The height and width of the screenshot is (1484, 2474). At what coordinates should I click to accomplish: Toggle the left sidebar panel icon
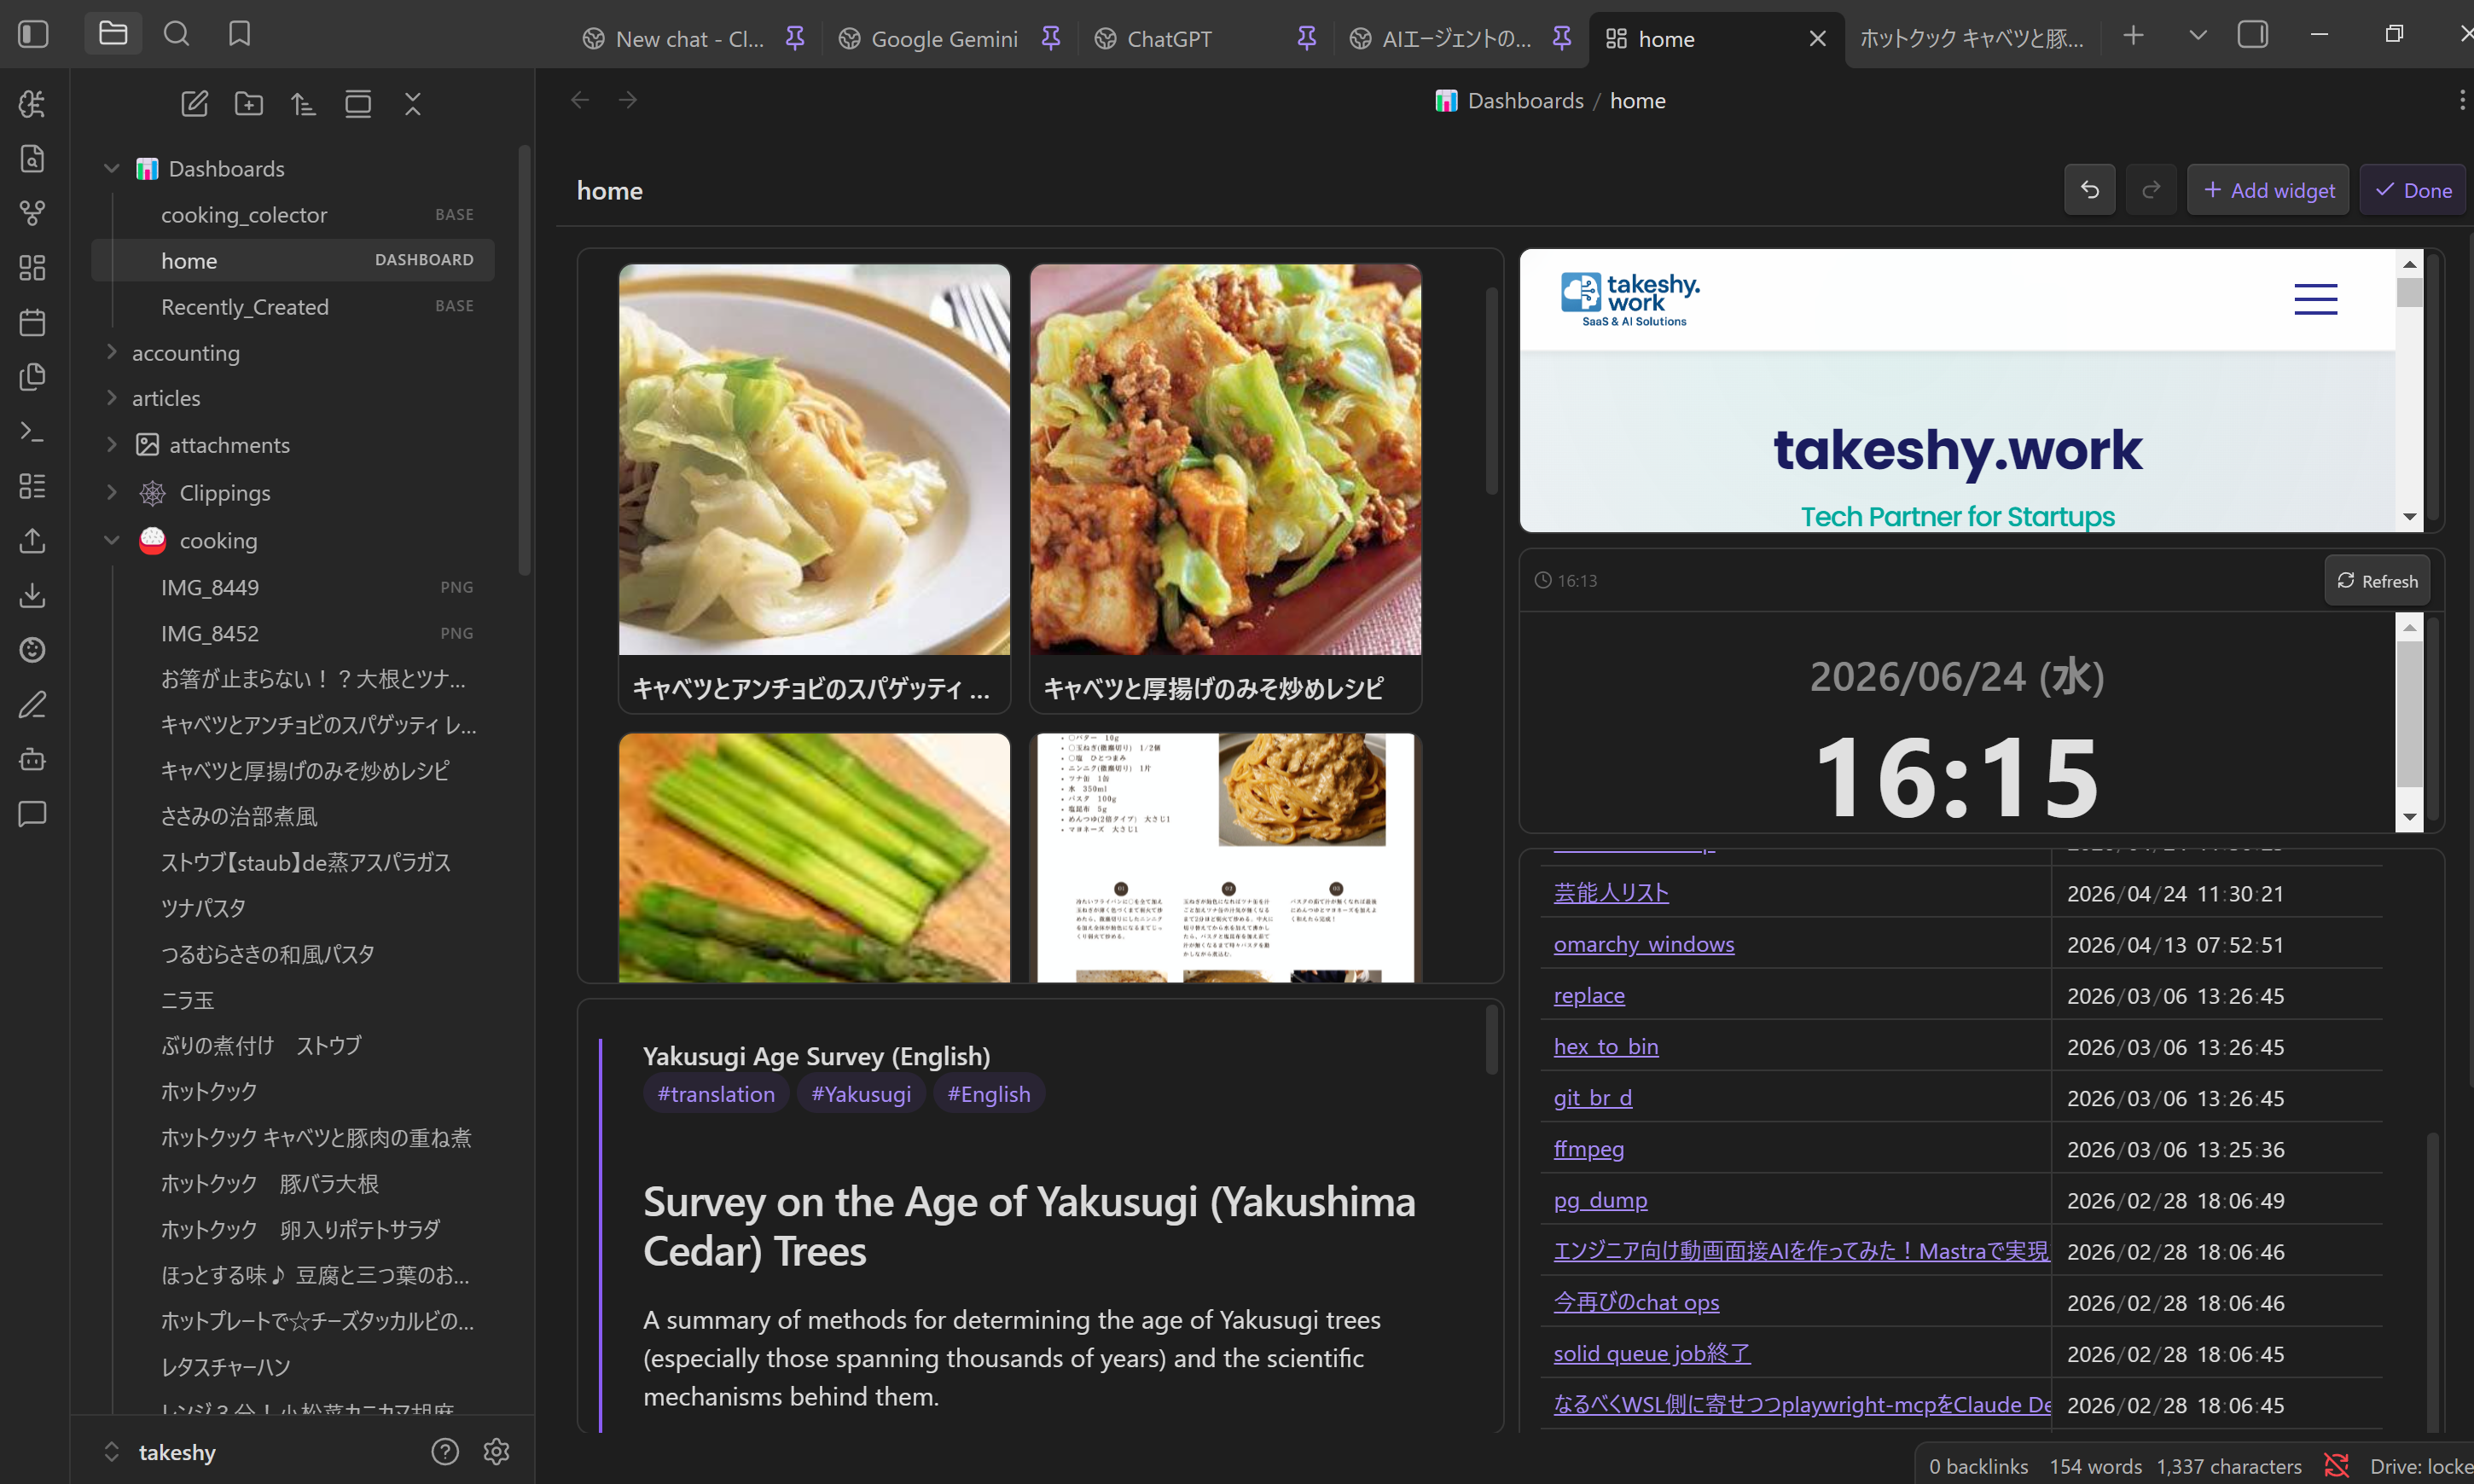click(33, 34)
